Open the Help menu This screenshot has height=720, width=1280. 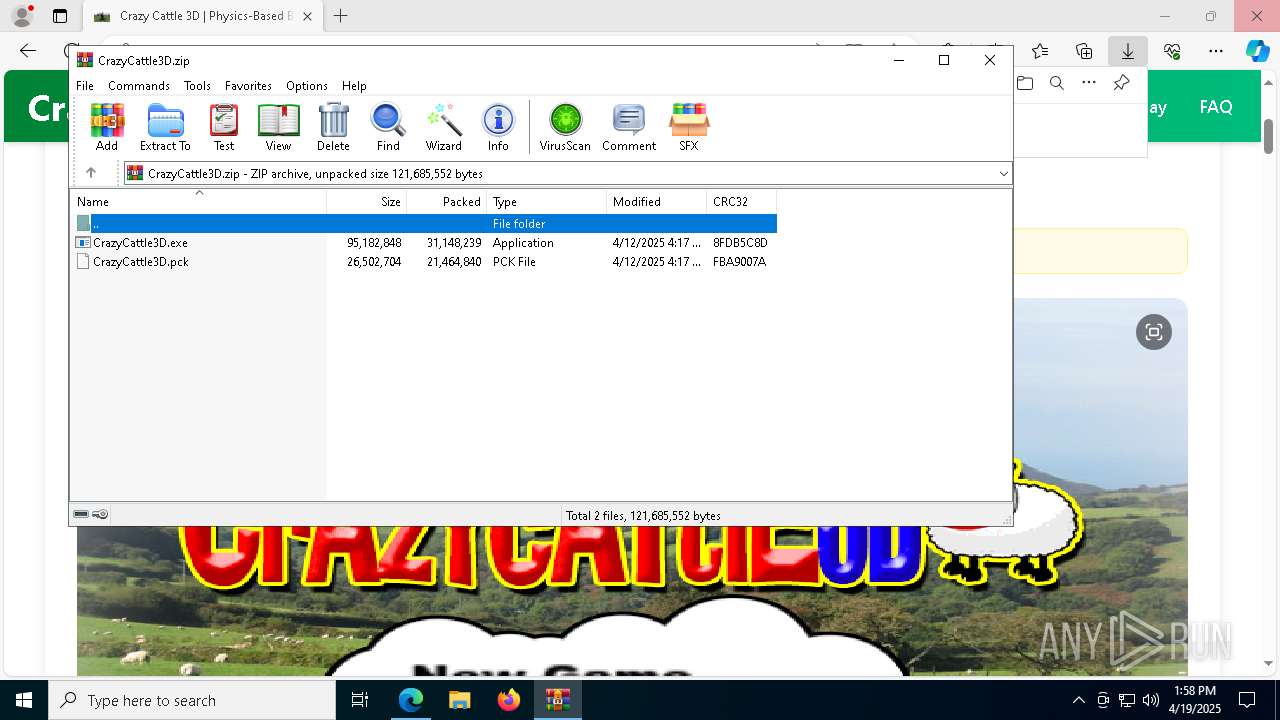point(354,86)
